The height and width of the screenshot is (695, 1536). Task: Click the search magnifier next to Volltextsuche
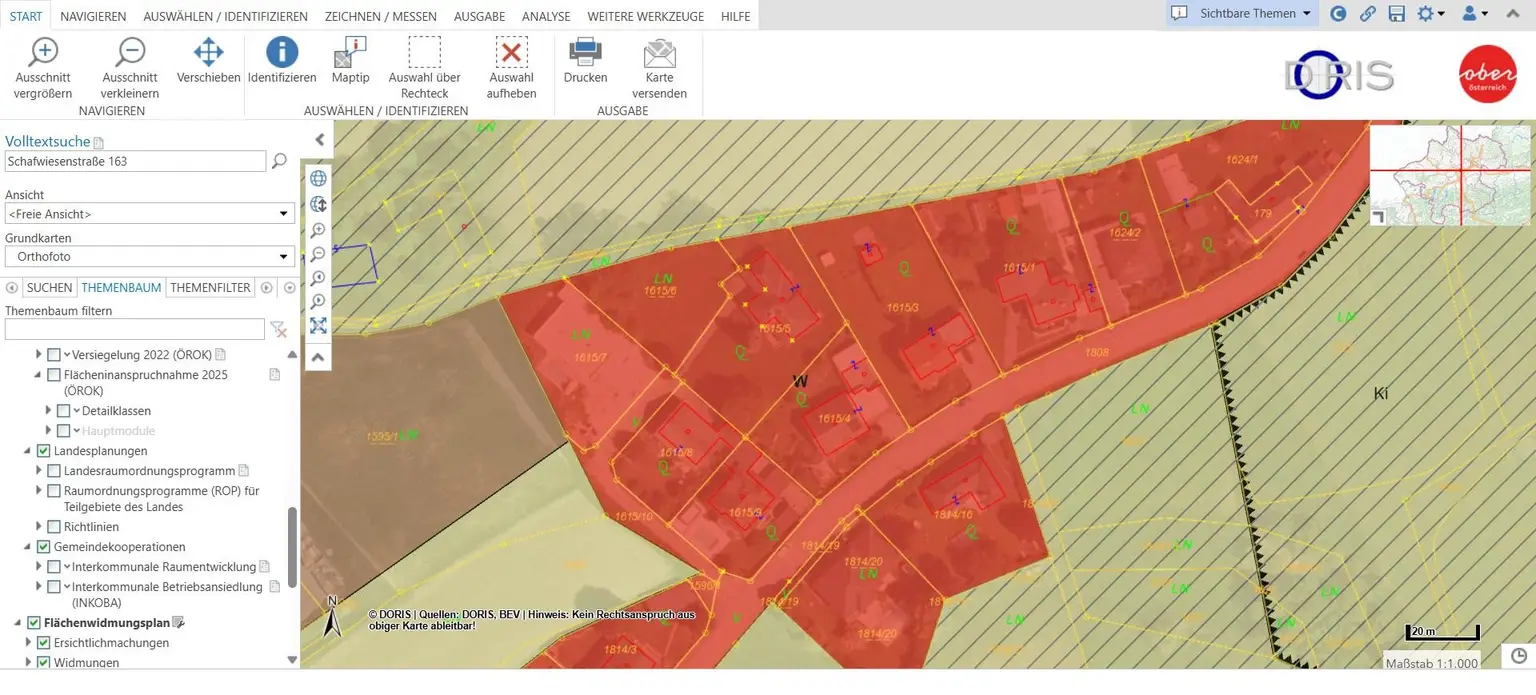click(280, 161)
